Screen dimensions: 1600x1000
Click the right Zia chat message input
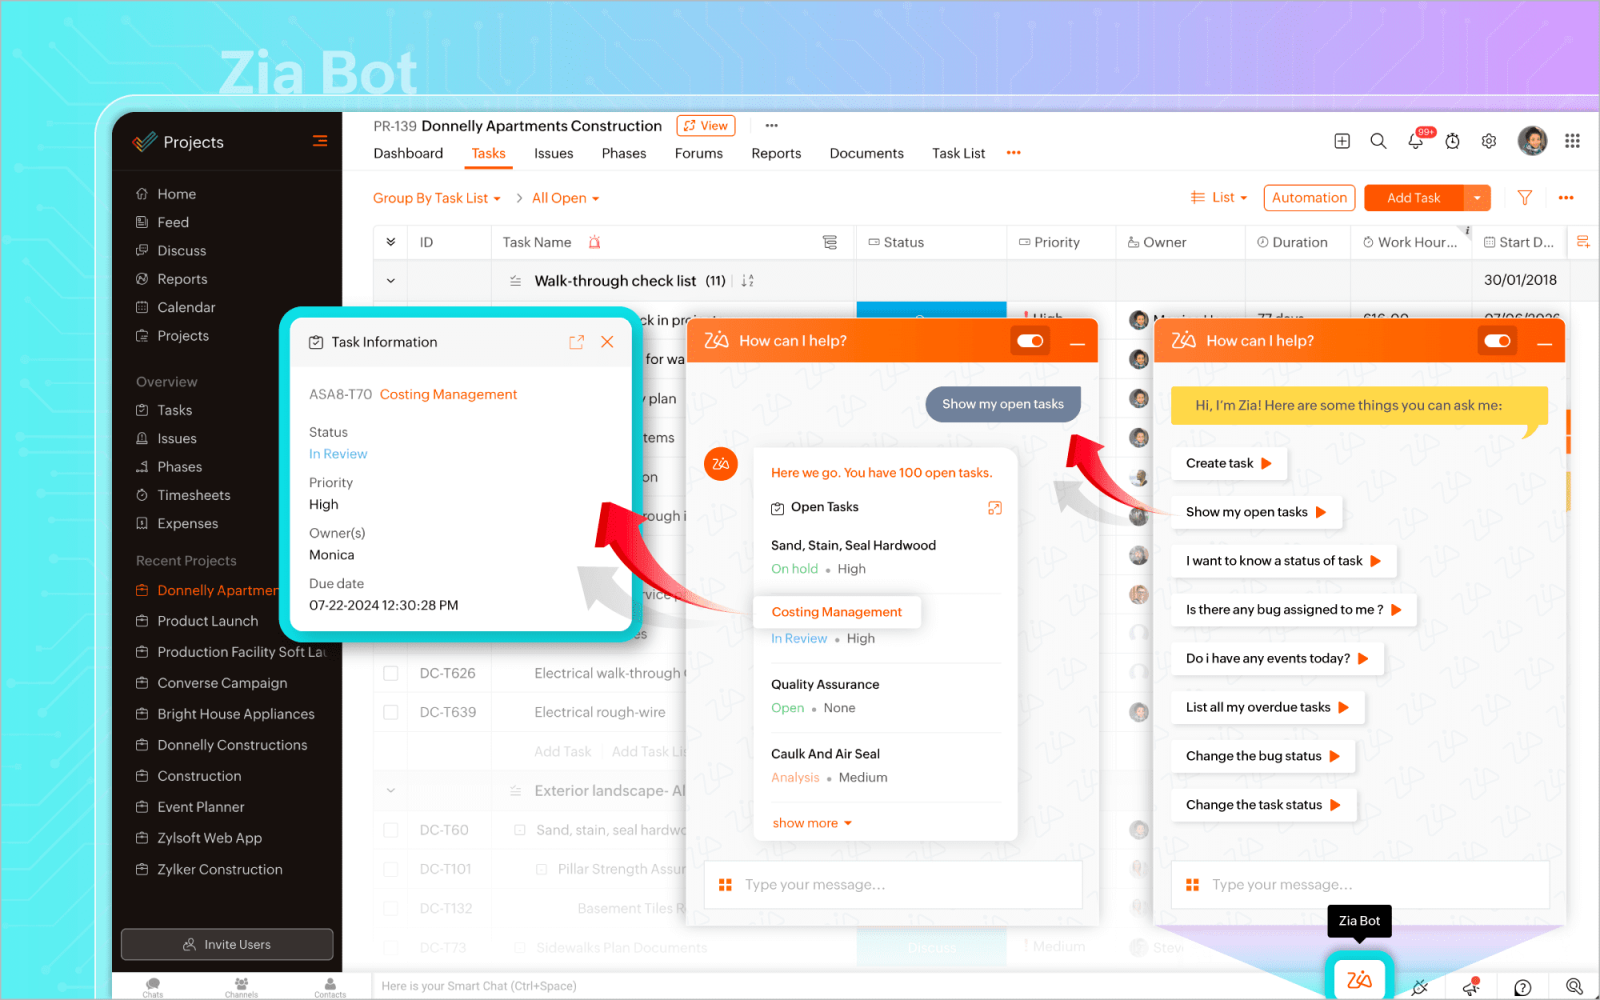1360,885
